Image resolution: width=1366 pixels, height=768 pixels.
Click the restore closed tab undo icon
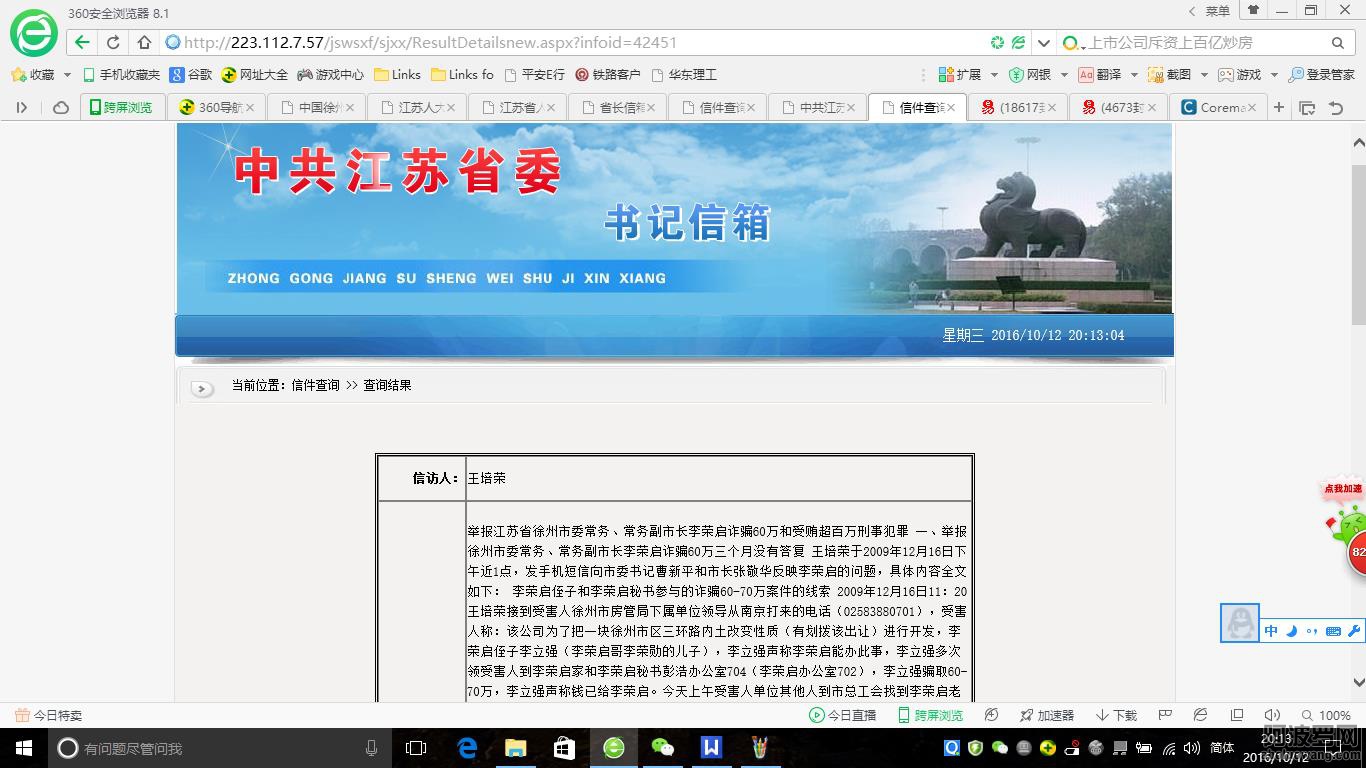click(x=1334, y=107)
